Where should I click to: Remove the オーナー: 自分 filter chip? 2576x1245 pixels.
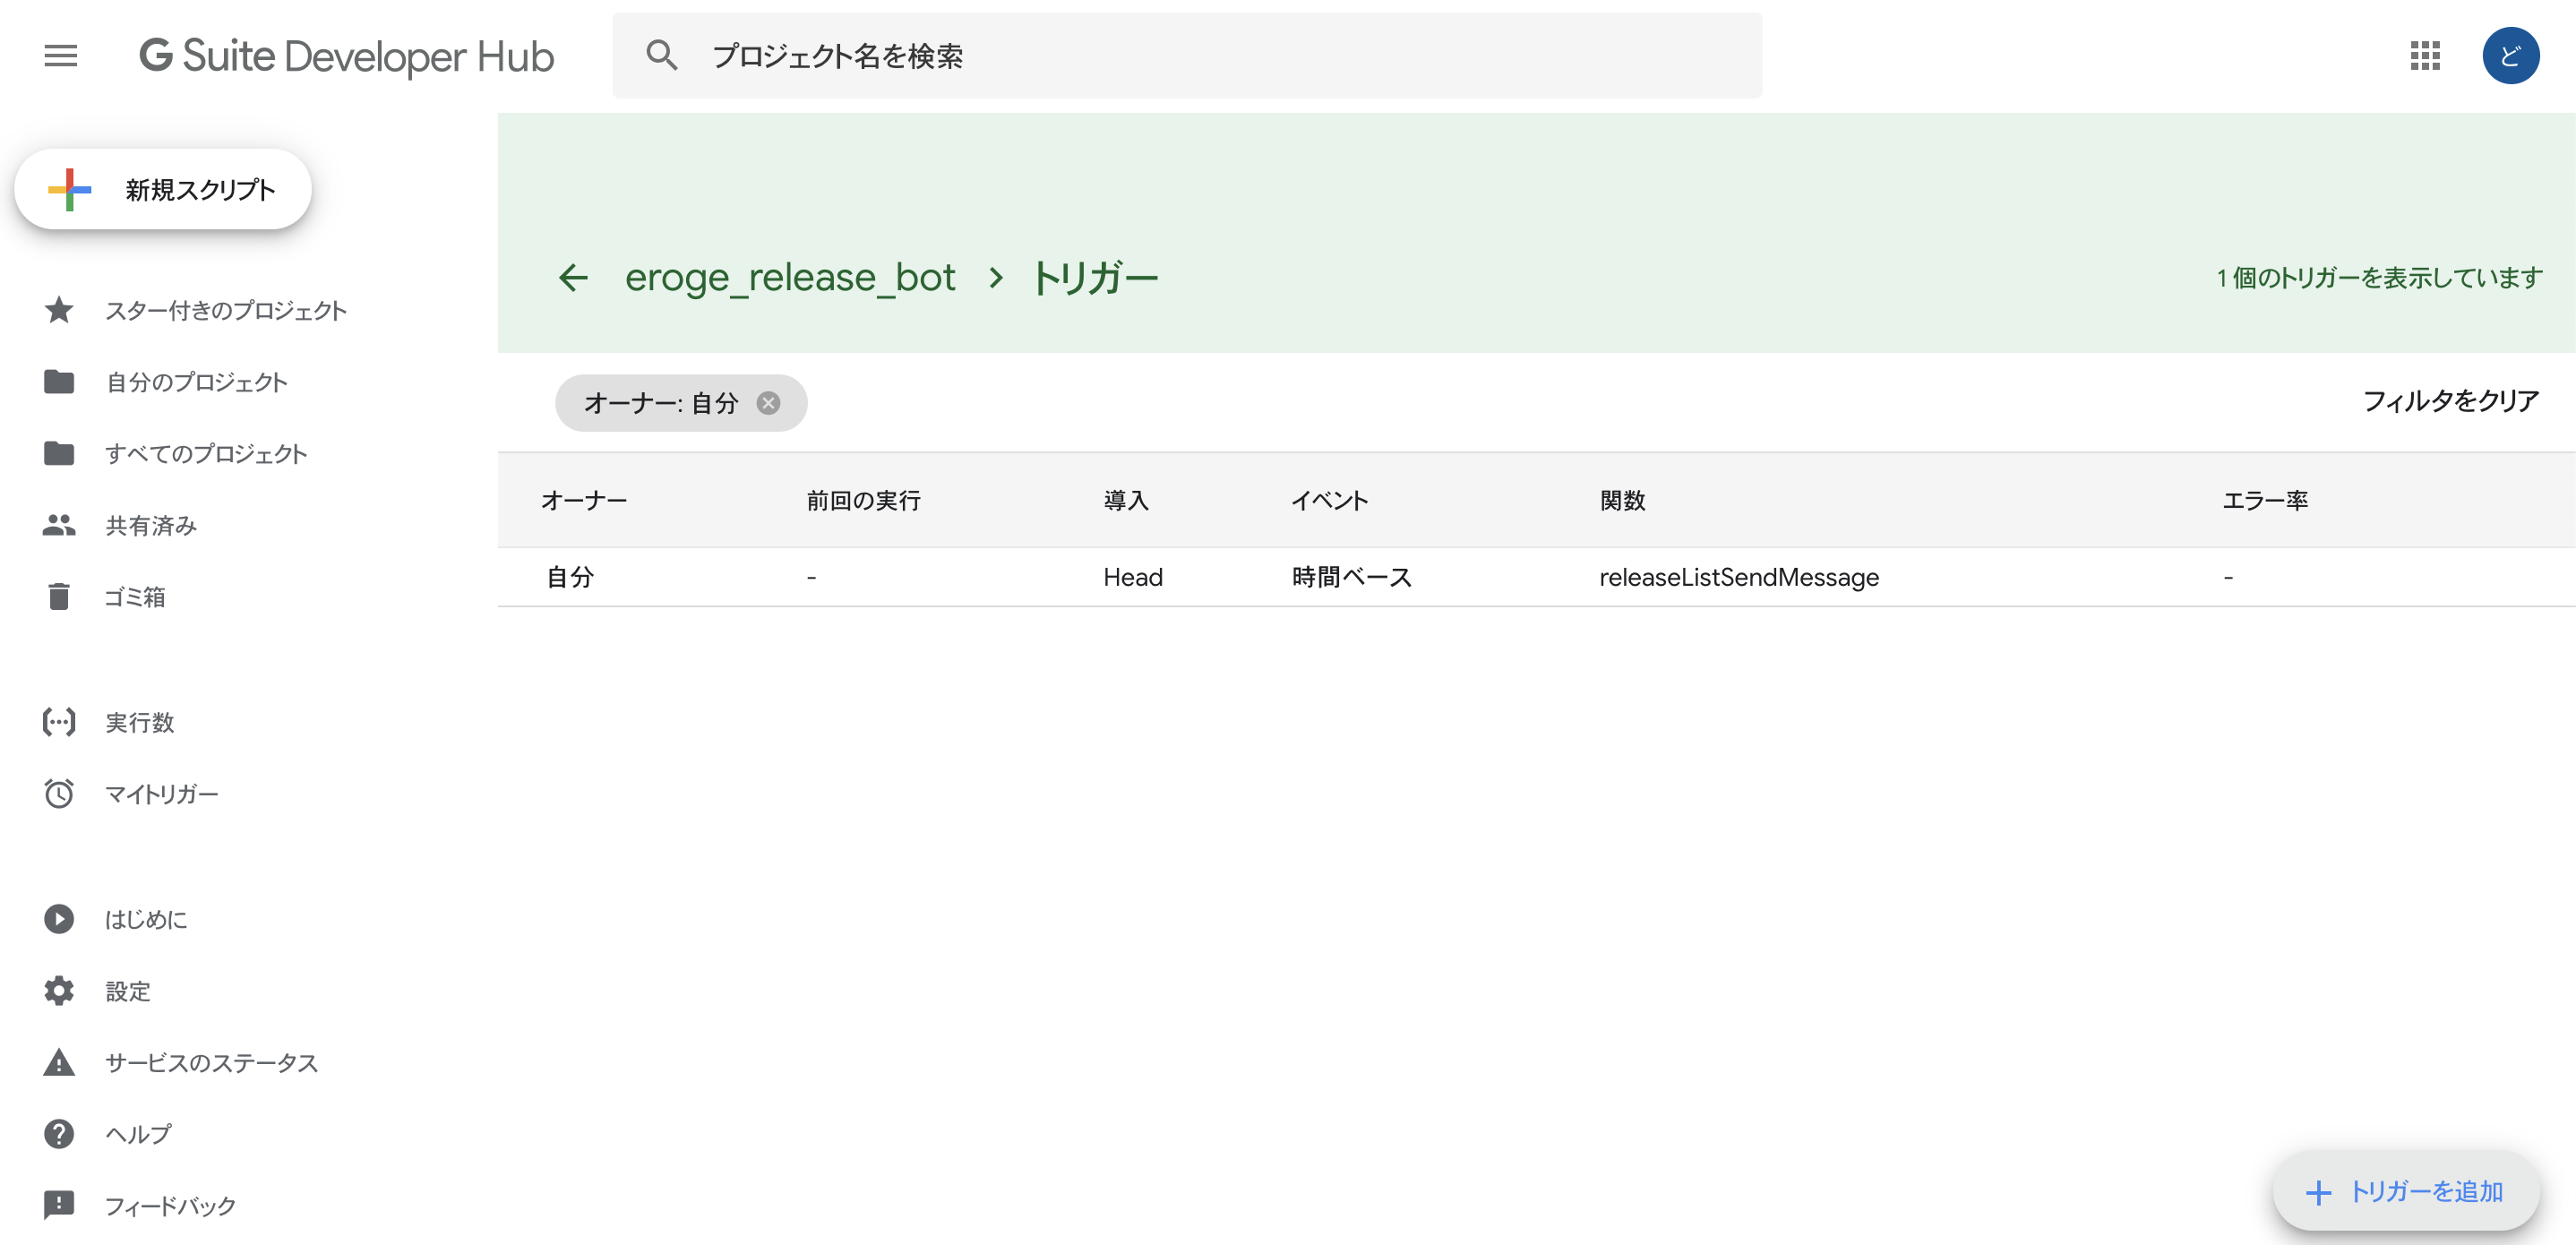click(x=768, y=403)
